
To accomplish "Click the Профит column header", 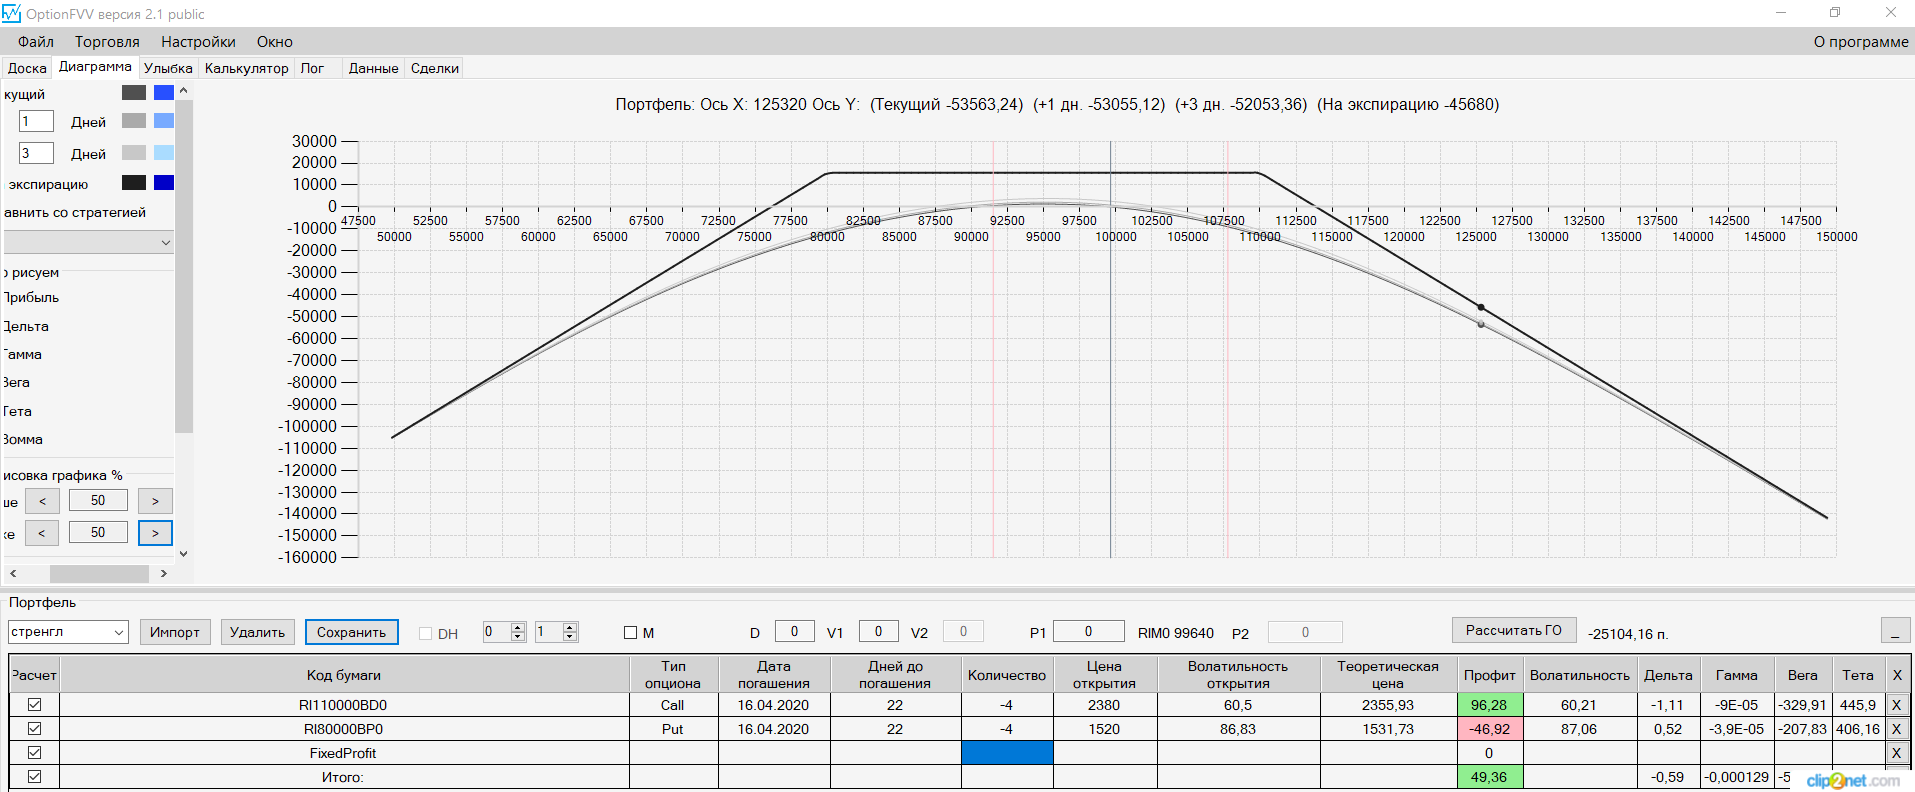I will (1489, 675).
